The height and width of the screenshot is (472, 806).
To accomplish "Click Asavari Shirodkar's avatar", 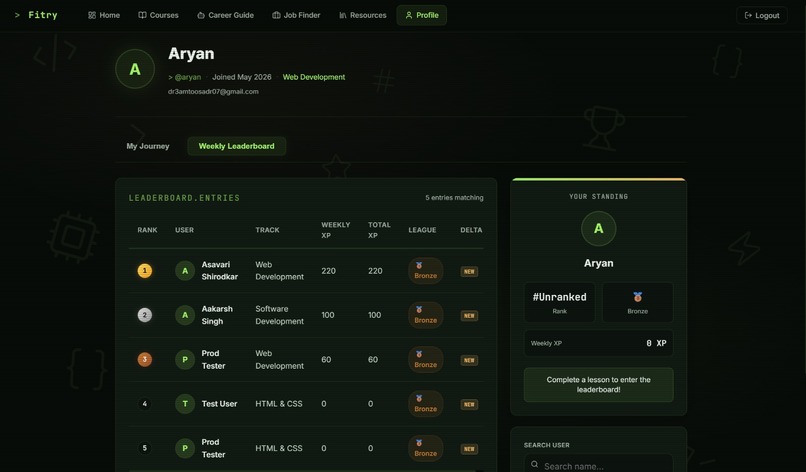I will pyautogui.click(x=185, y=270).
